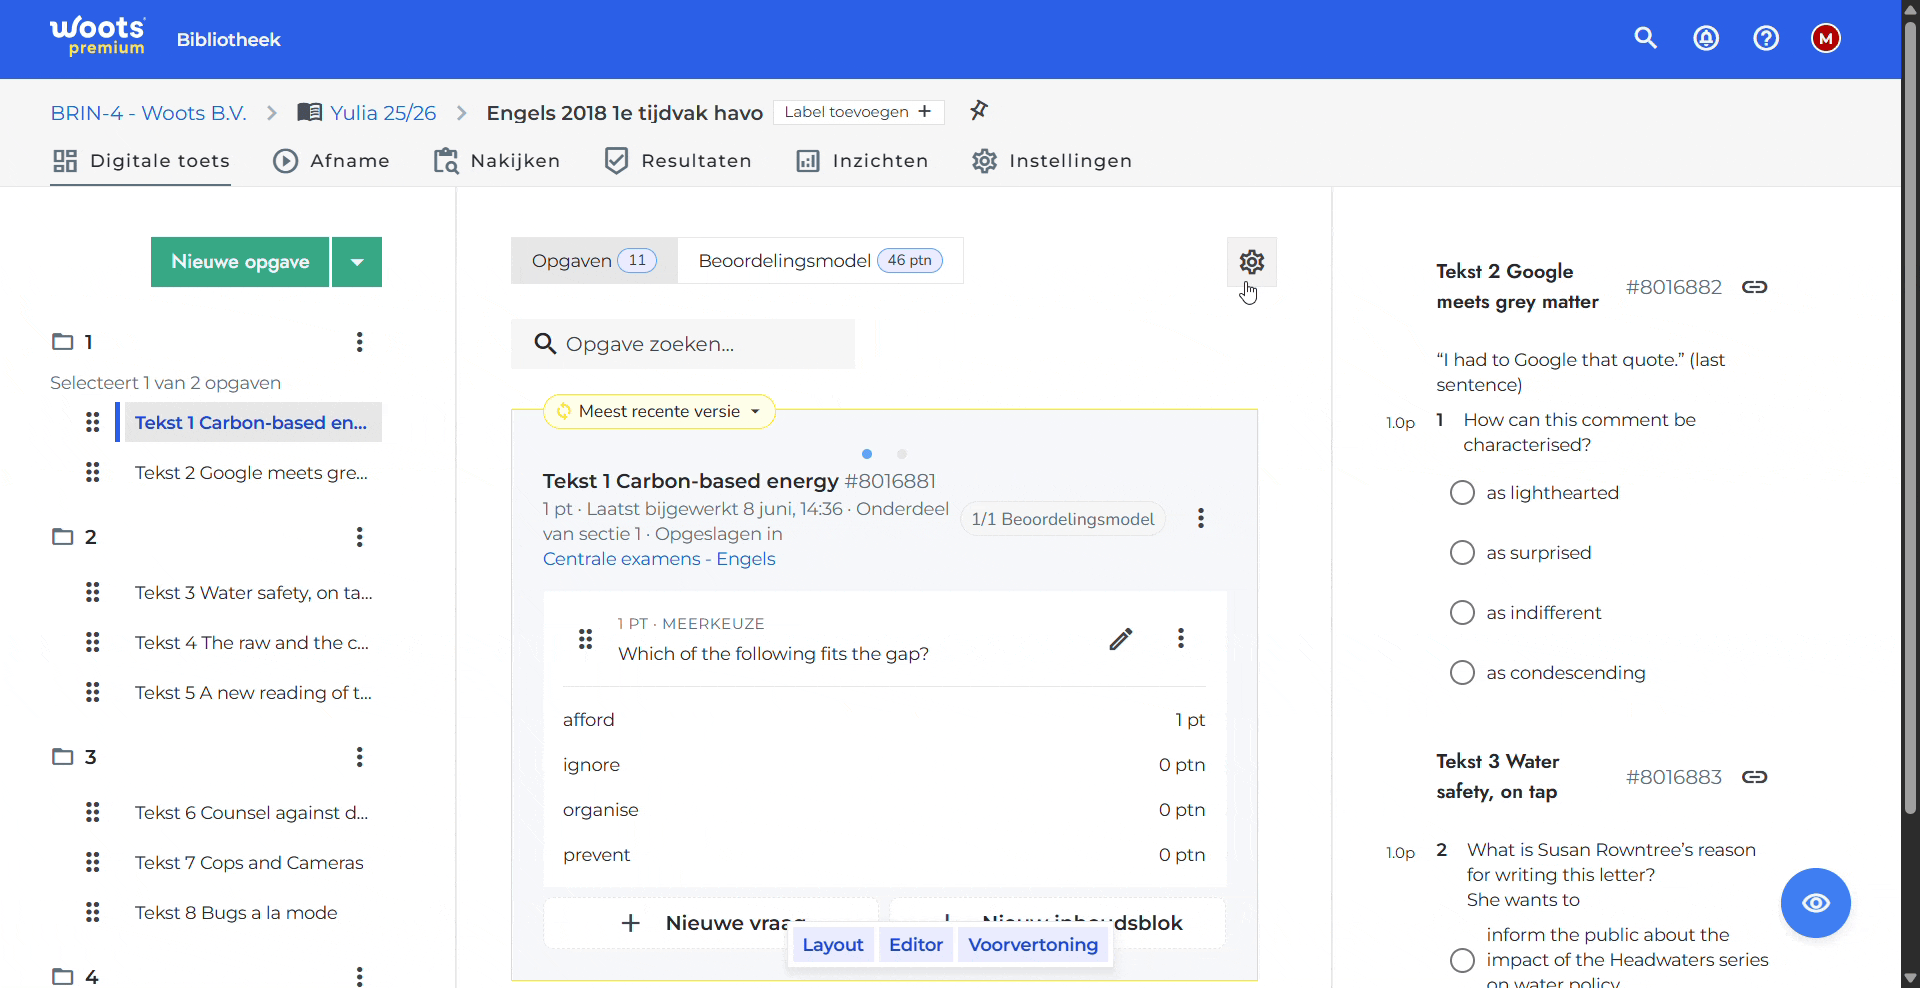
Task: Go to Yulia 25/26 breadcrumb
Action: (367, 113)
